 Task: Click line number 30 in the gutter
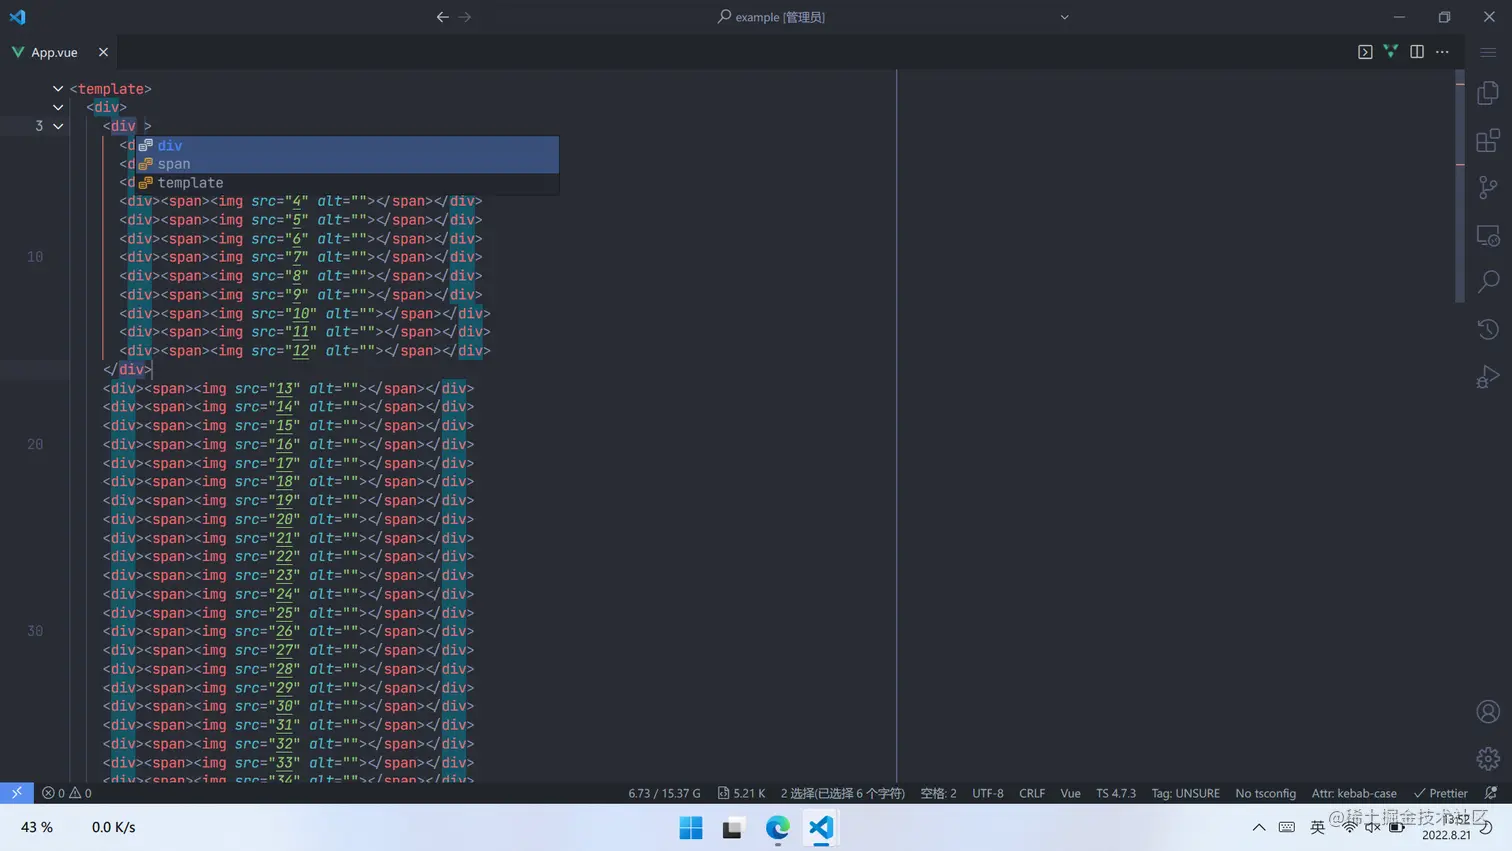point(35,631)
